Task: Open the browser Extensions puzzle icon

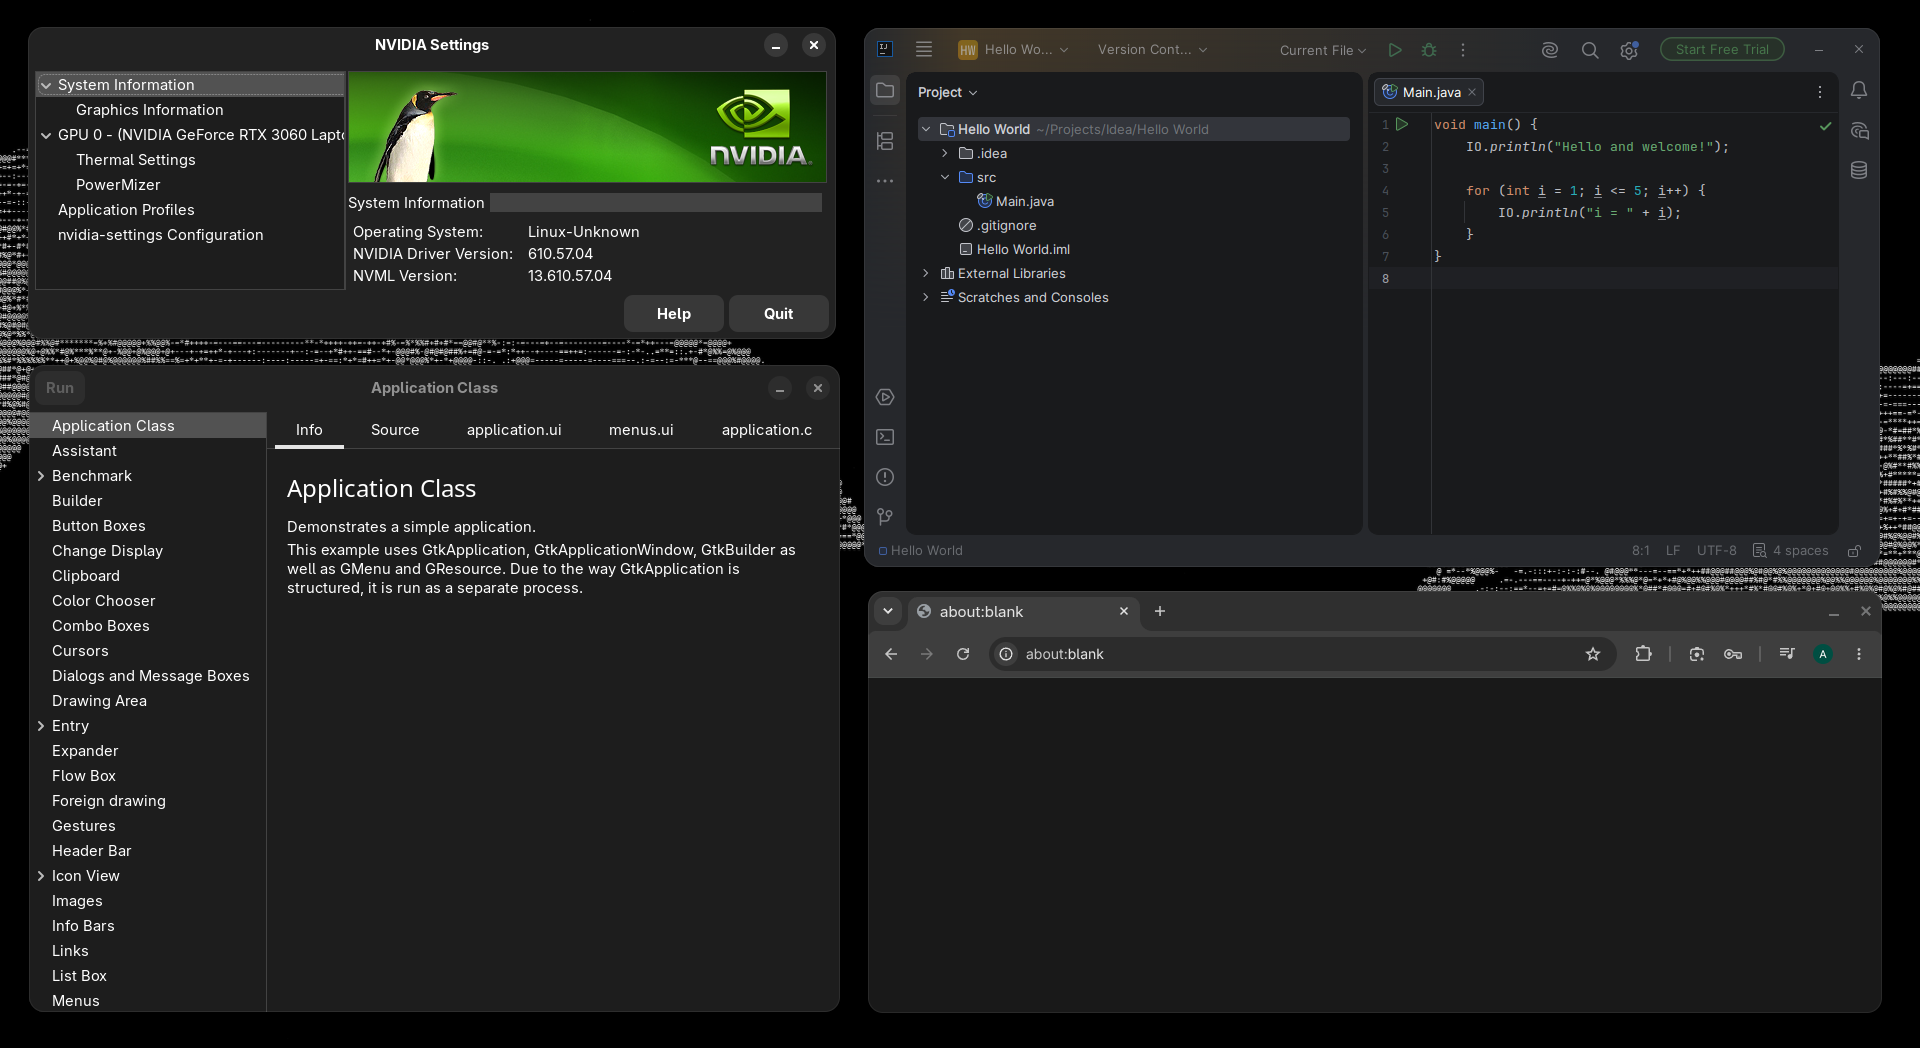Action: point(1643,654)
